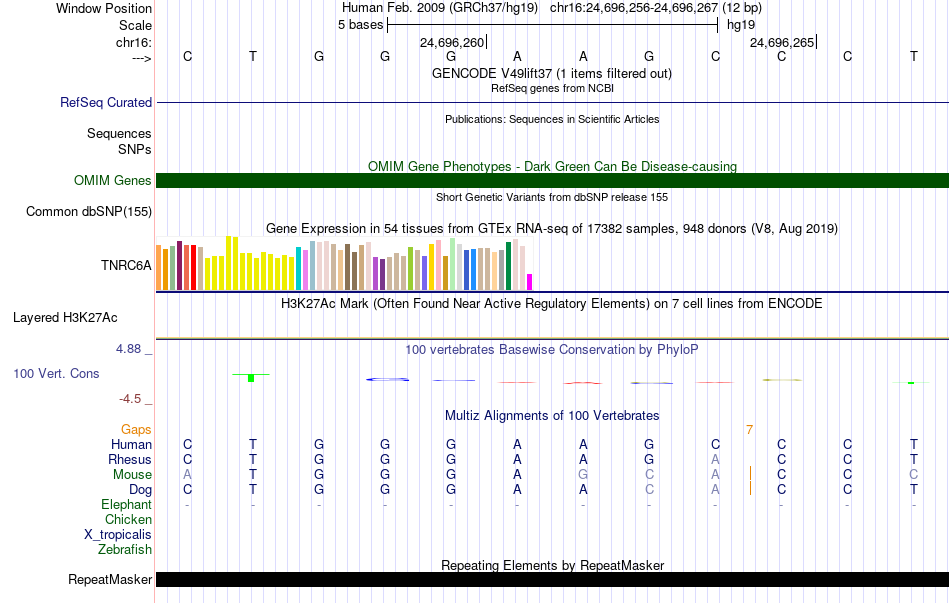Click the Rhesus species label
Screen dimensions: 950x603
click(x=130, y=459)
